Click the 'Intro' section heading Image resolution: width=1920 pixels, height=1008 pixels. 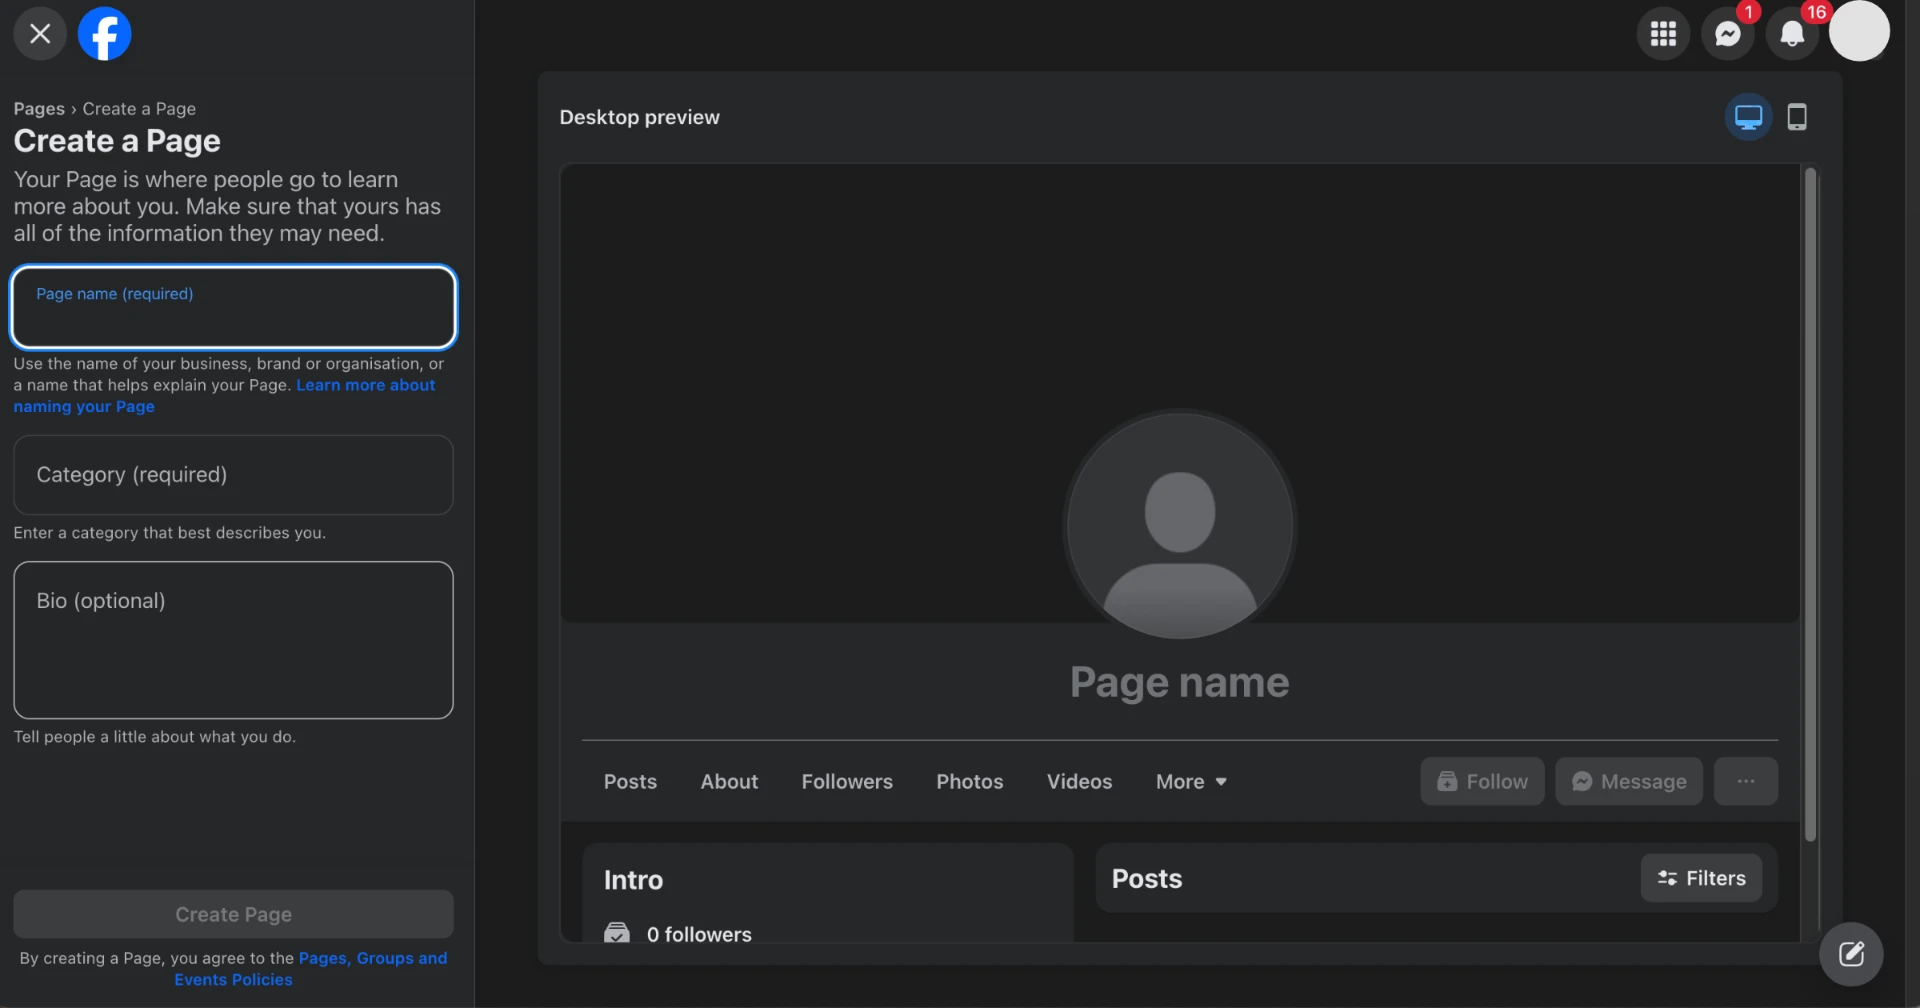tap(633, 880)
